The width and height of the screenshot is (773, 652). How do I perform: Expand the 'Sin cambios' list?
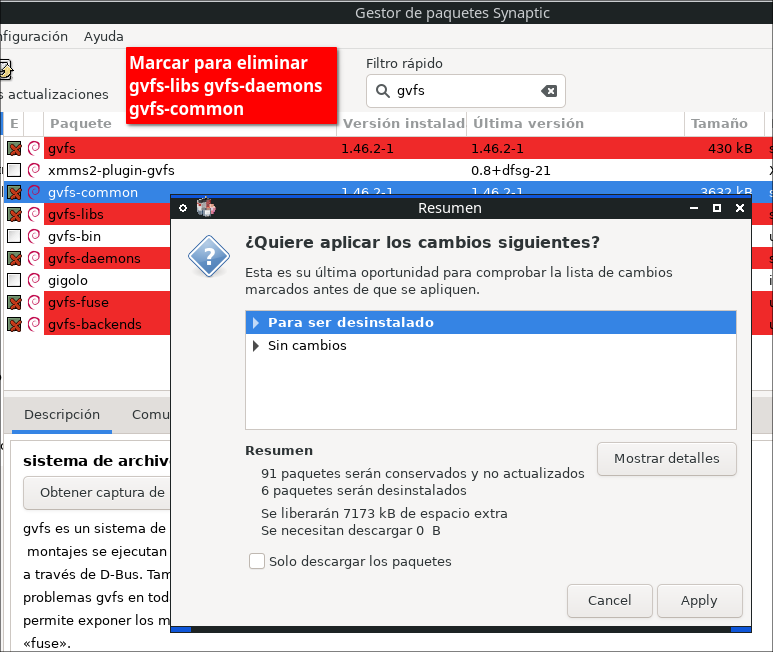point(256,346)
